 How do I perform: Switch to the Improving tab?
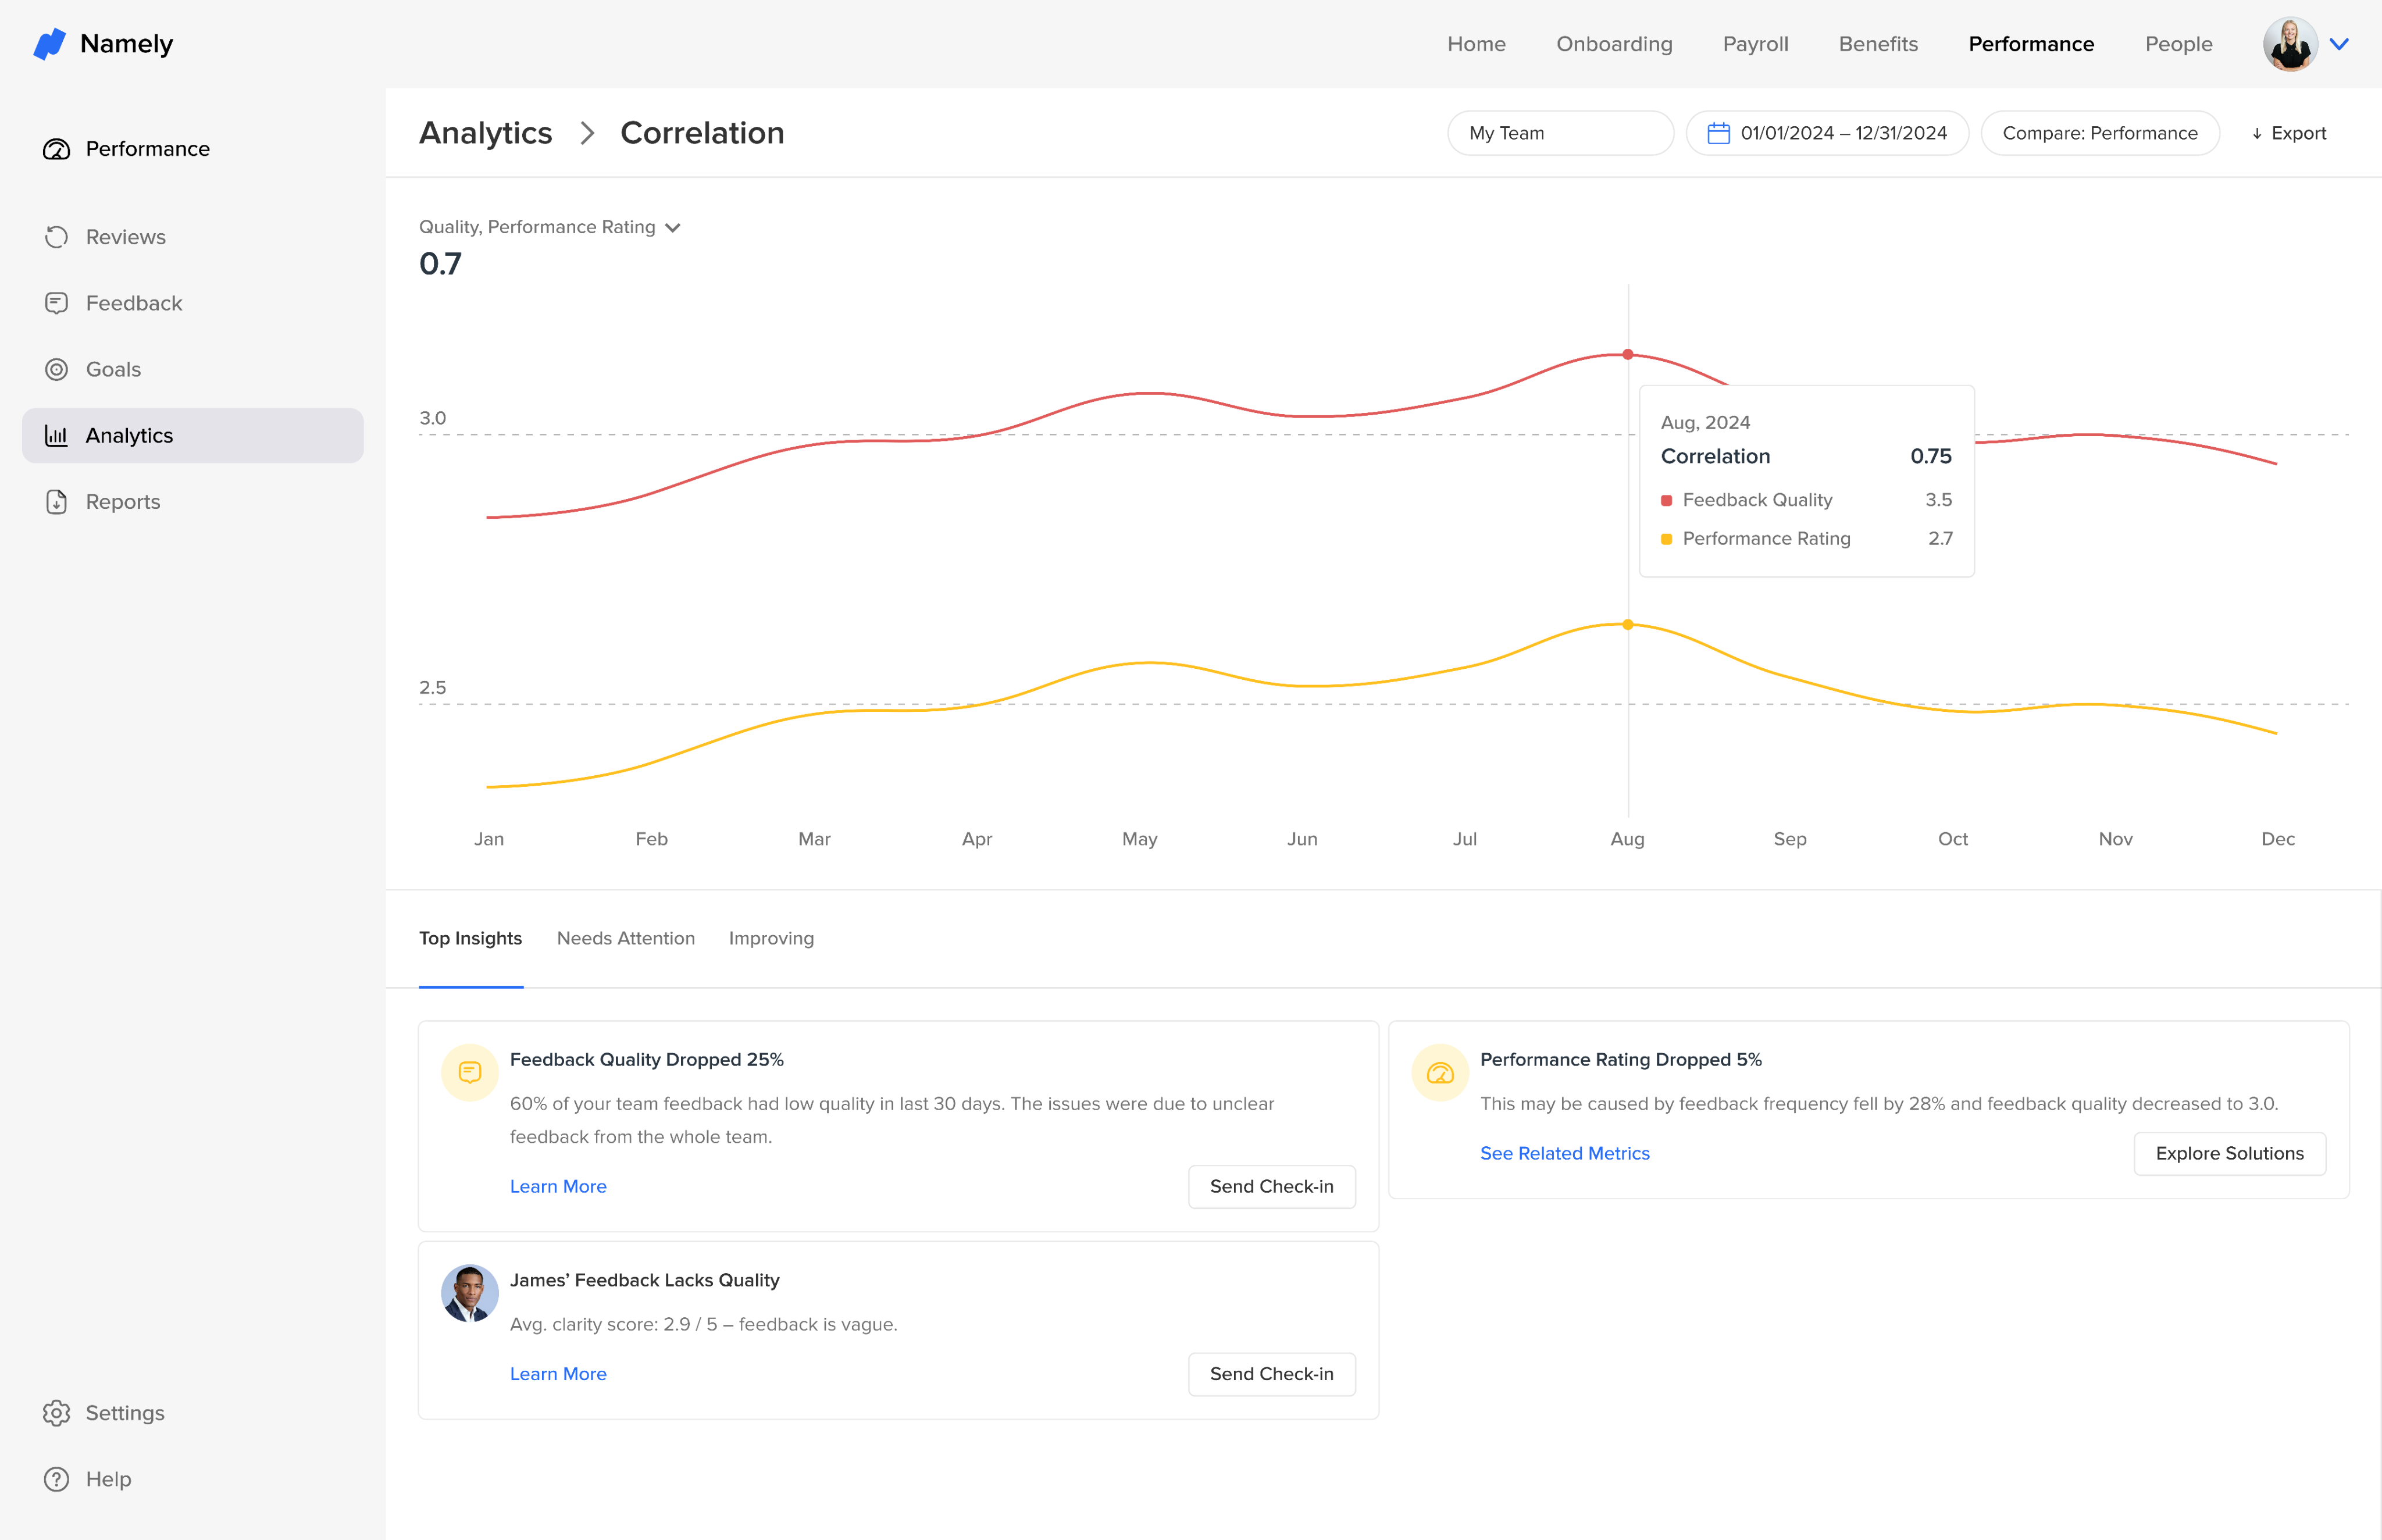pos(771,938)
